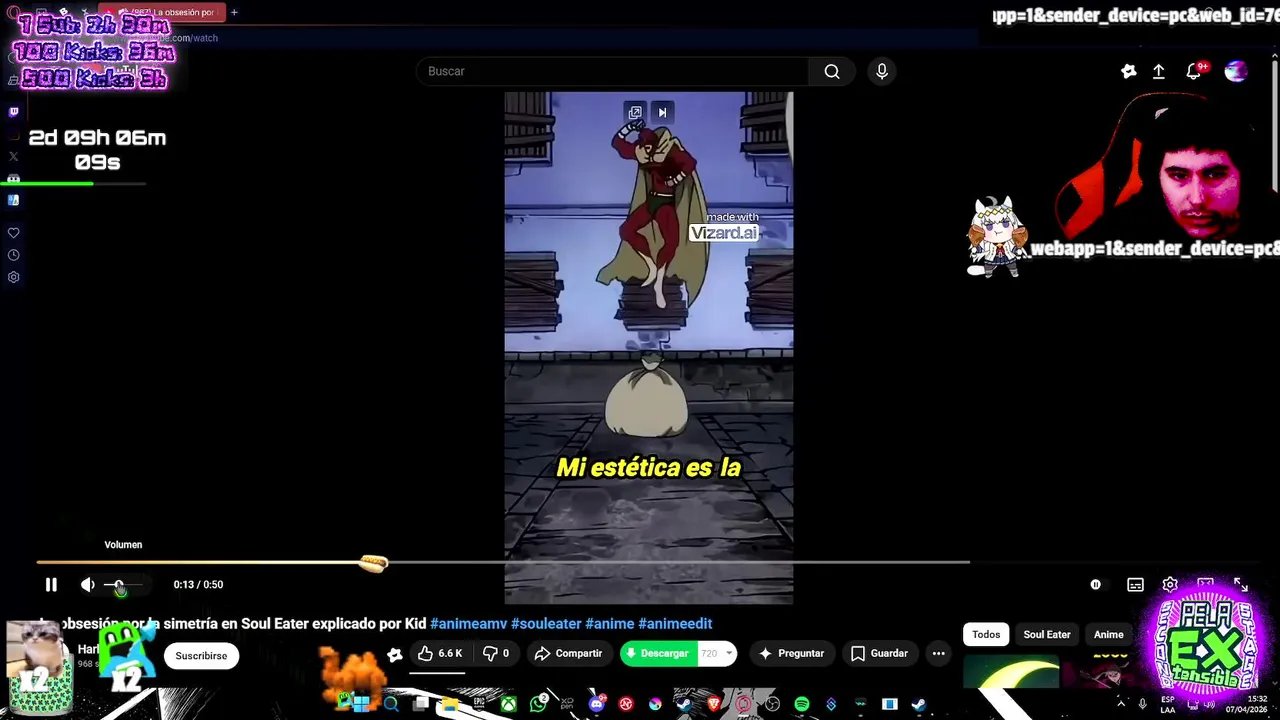The image size is (1280, 720).
Task: Click the Preguntar button
Action: (791, 654)
